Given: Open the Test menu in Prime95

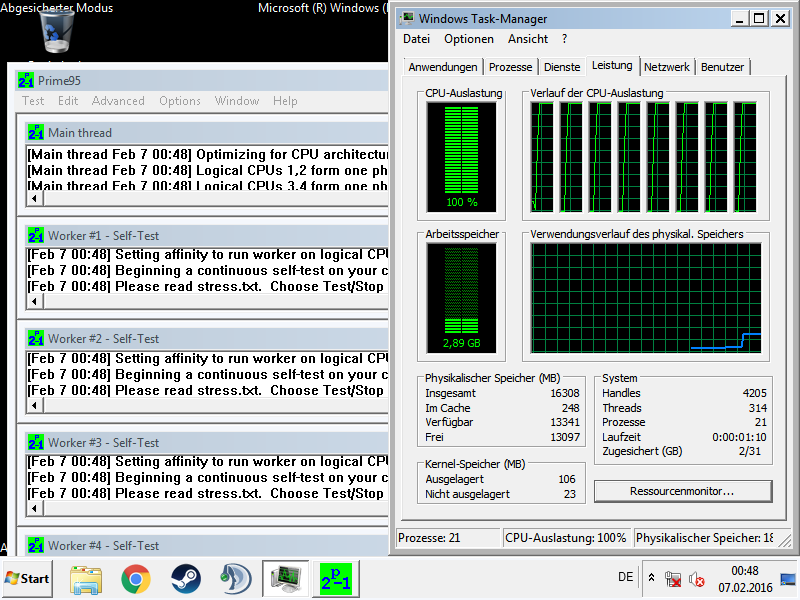Looking at the screenshot, I should (33, 101).
